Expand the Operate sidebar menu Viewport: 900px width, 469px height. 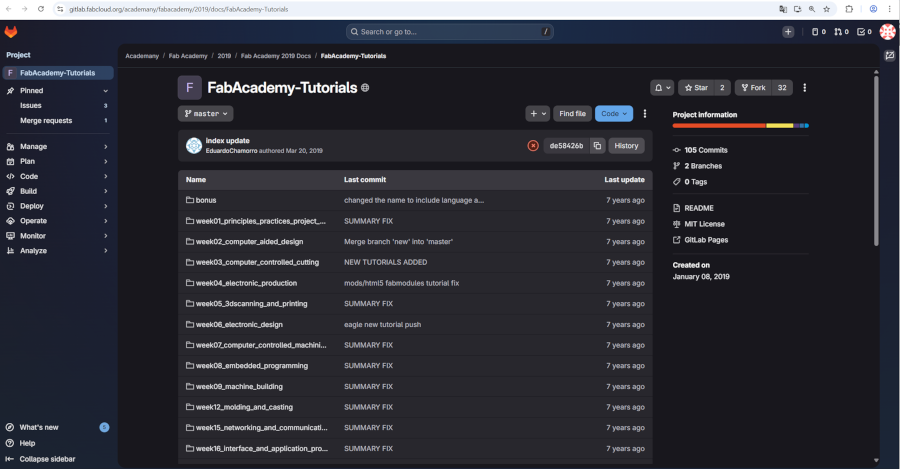click(57, 221)
